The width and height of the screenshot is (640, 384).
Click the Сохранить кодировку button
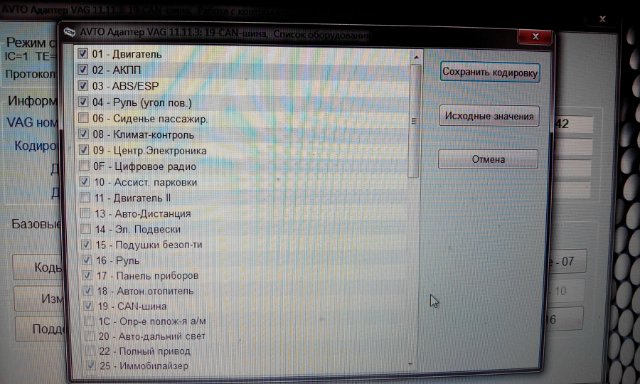click(x=490, y=73)
